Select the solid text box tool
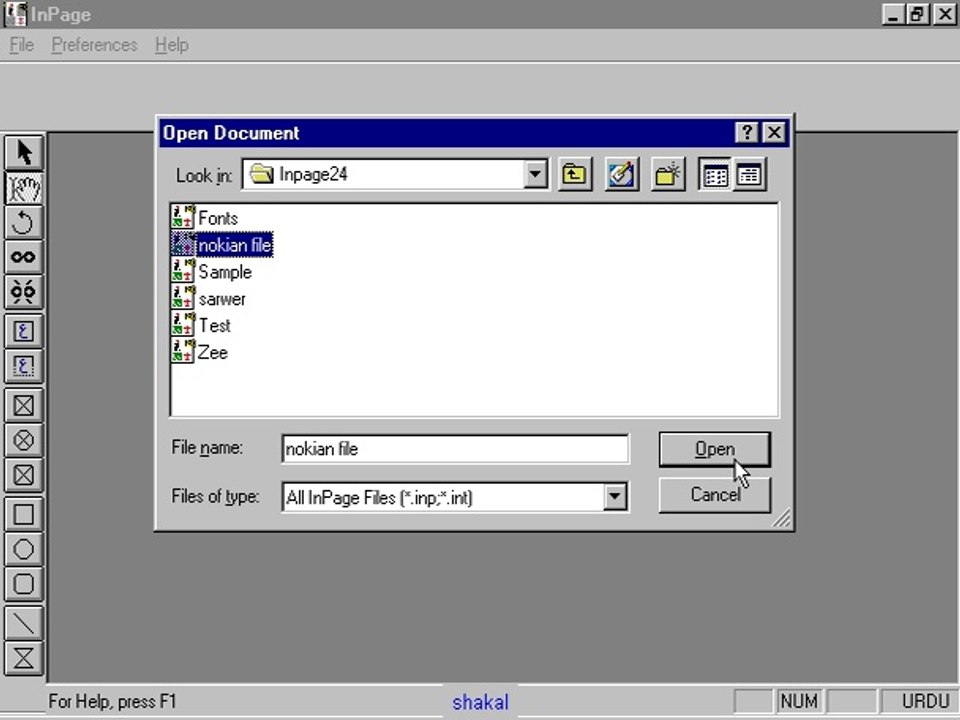Viewport: 960px width, 720px height. point(23,331)
